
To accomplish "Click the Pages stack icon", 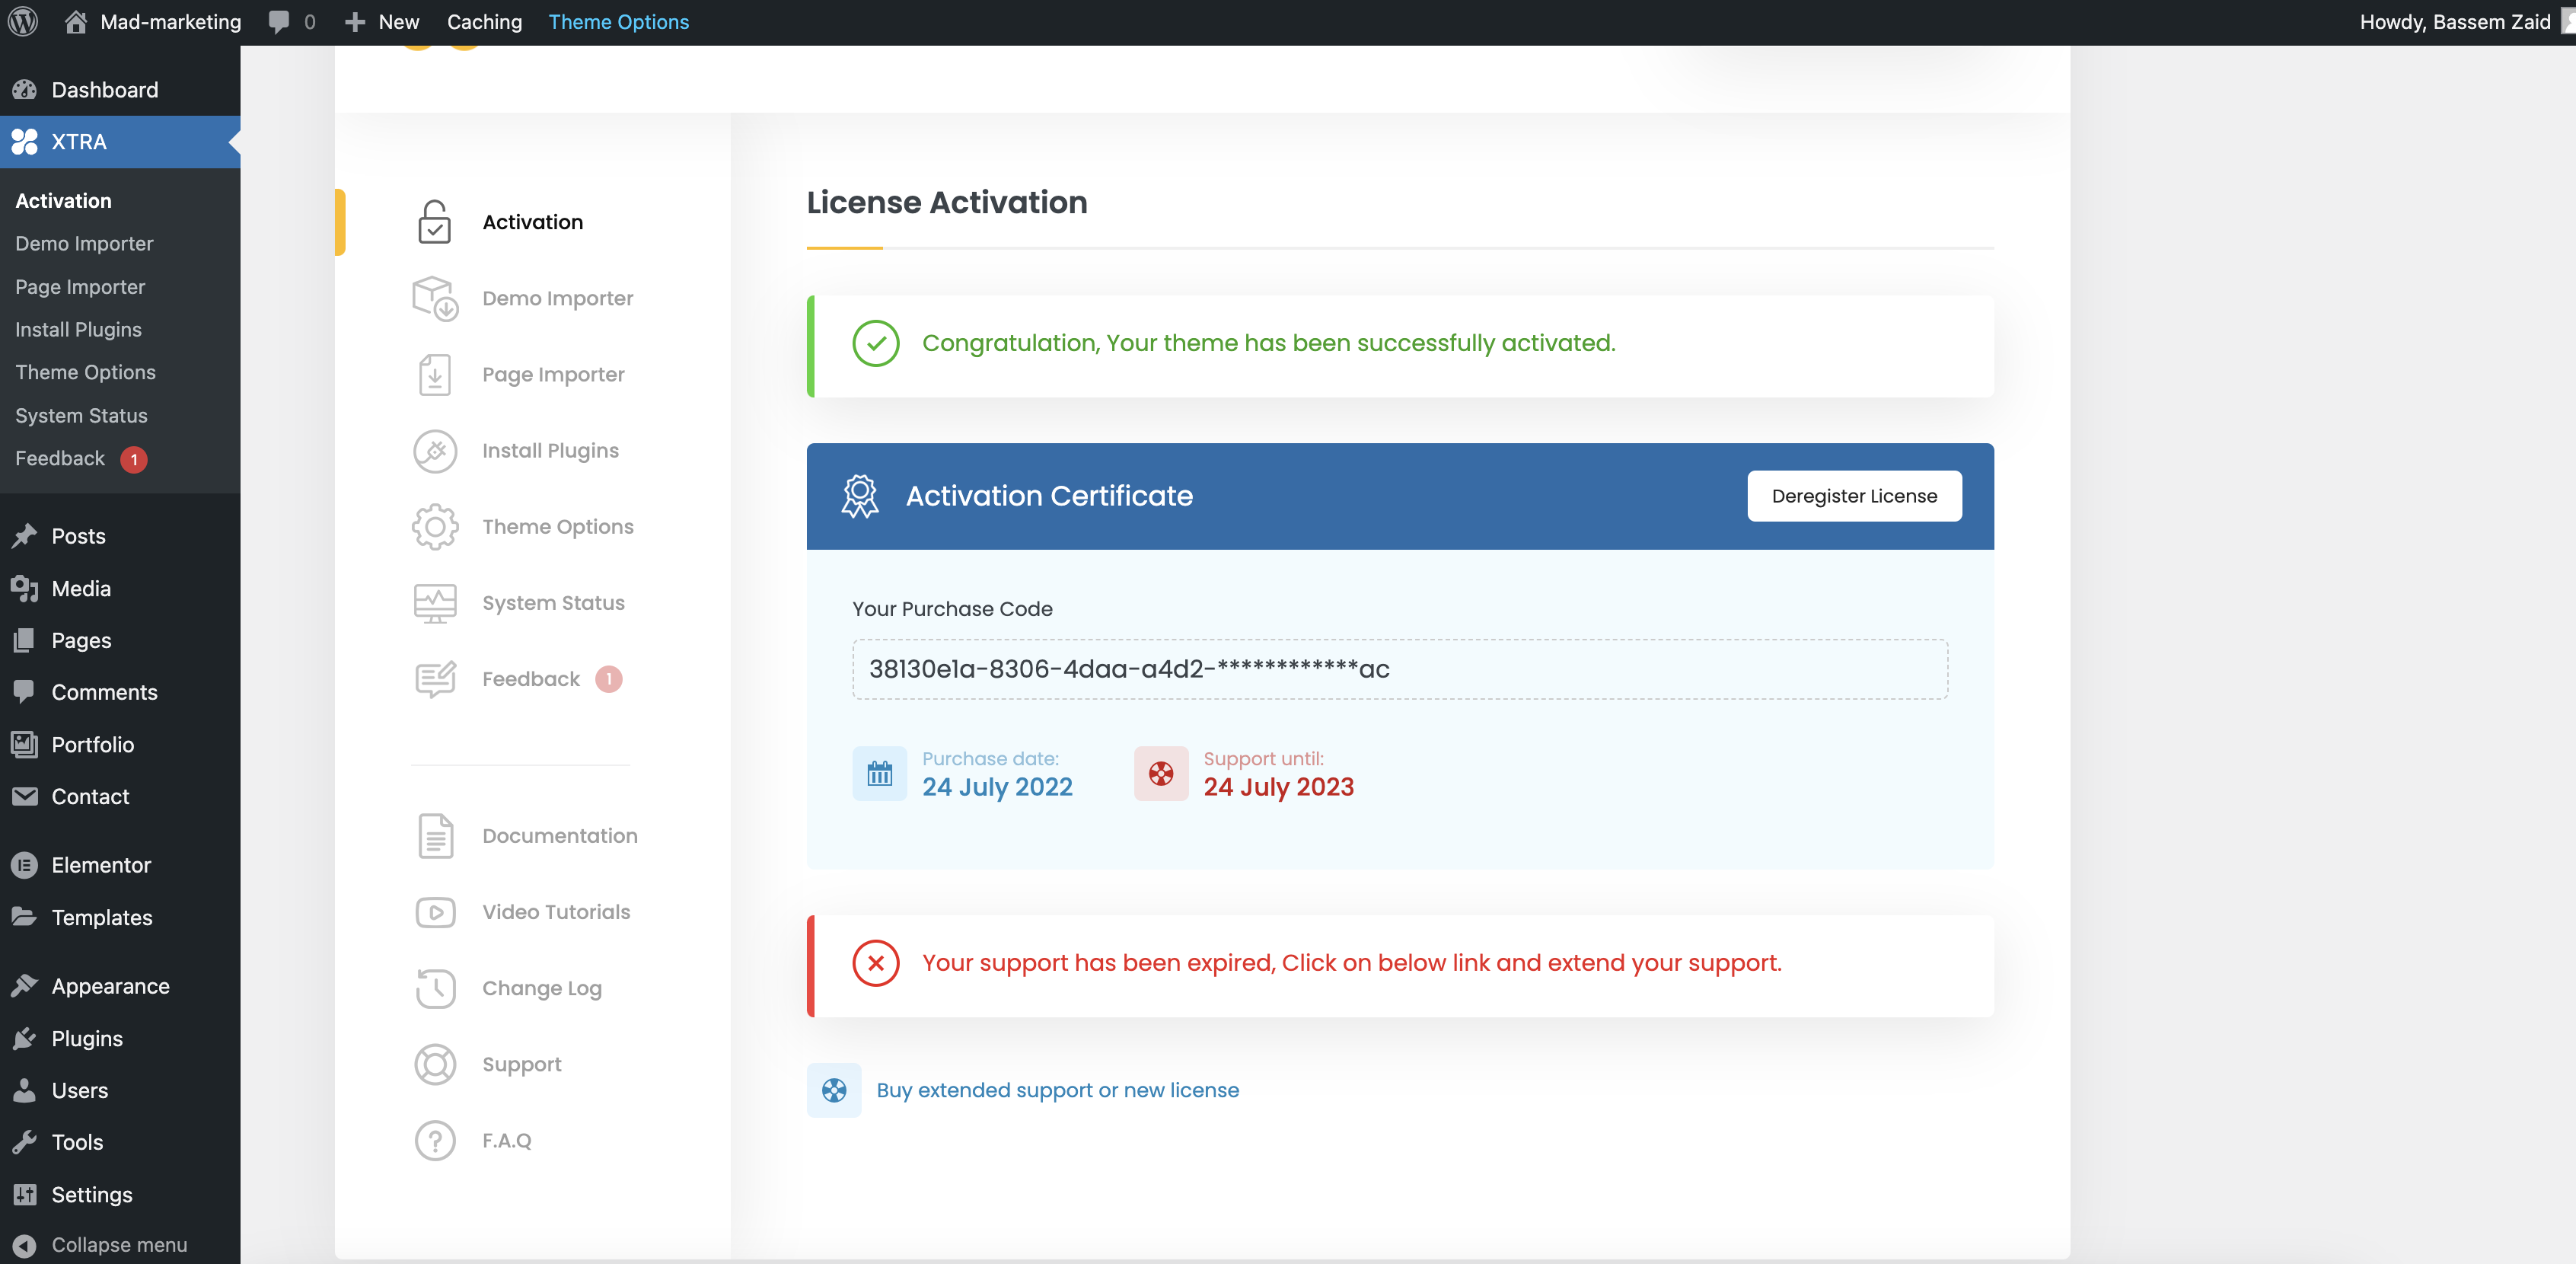I will (x=25, y=640).
